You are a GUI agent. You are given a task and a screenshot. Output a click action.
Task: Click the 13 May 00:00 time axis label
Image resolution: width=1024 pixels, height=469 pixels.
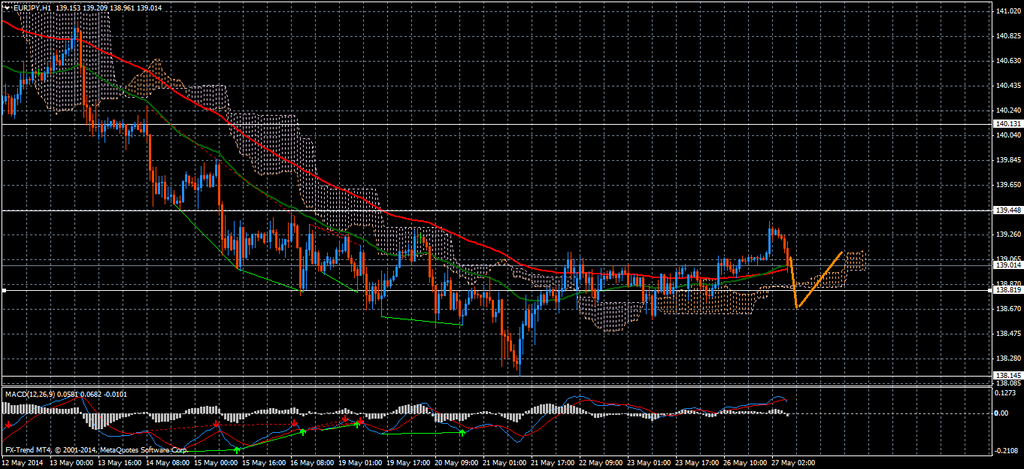pos(70,463)
